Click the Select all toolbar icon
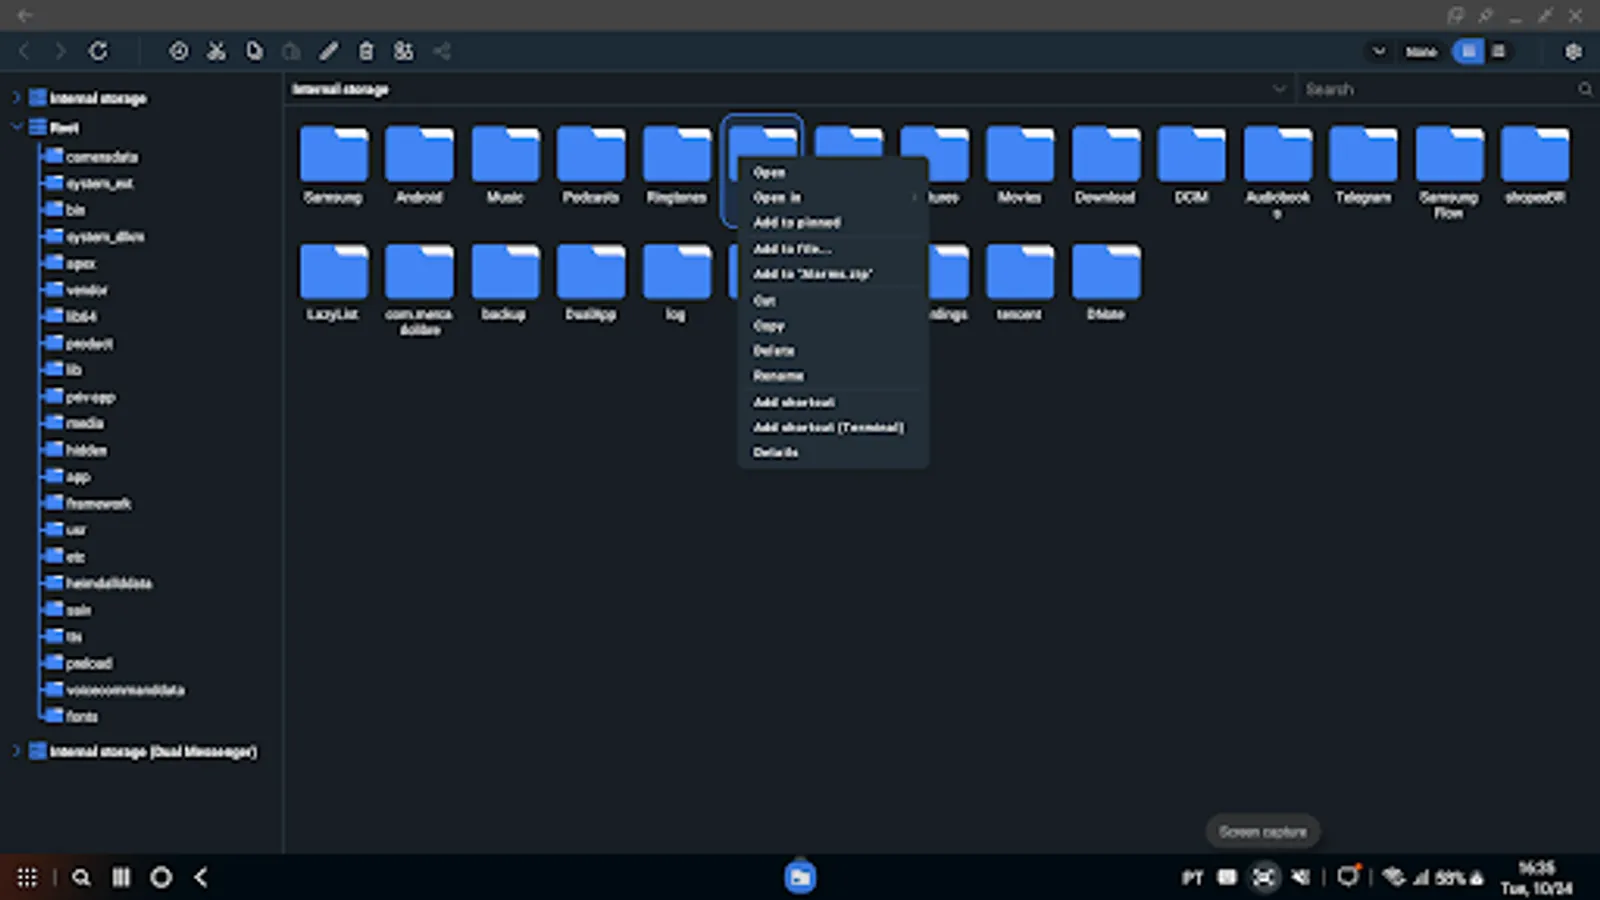The height and width of the screenshot is (900, 1600). tap(404, 51)
